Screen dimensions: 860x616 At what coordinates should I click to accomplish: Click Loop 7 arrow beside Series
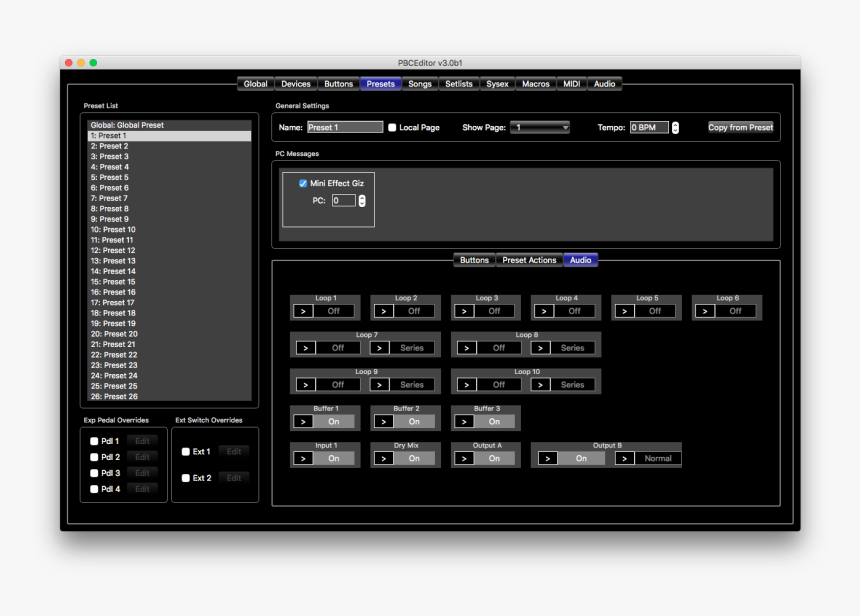[x=380, y=348]
